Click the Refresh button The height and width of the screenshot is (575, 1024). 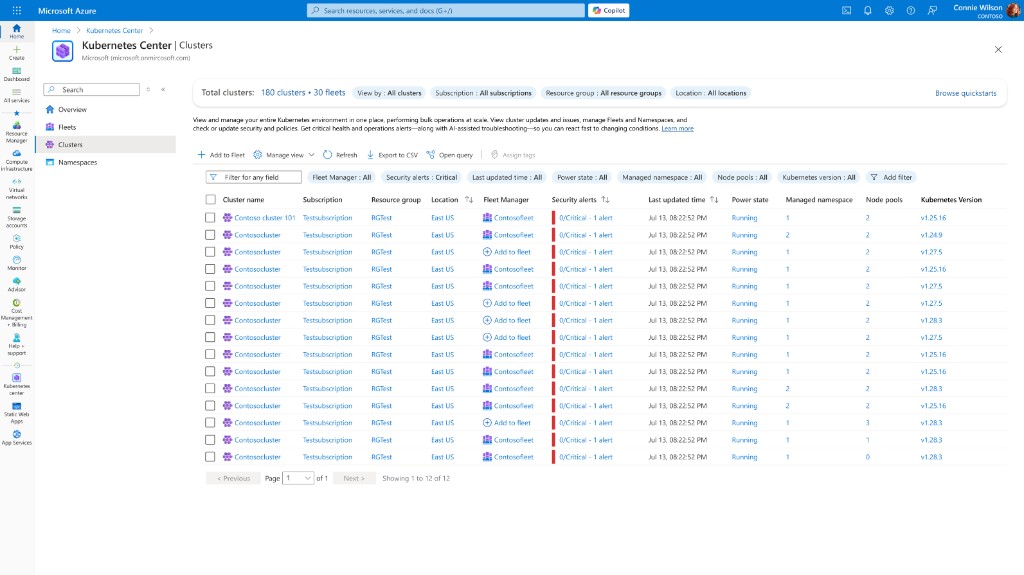click(x=340, y=155)
